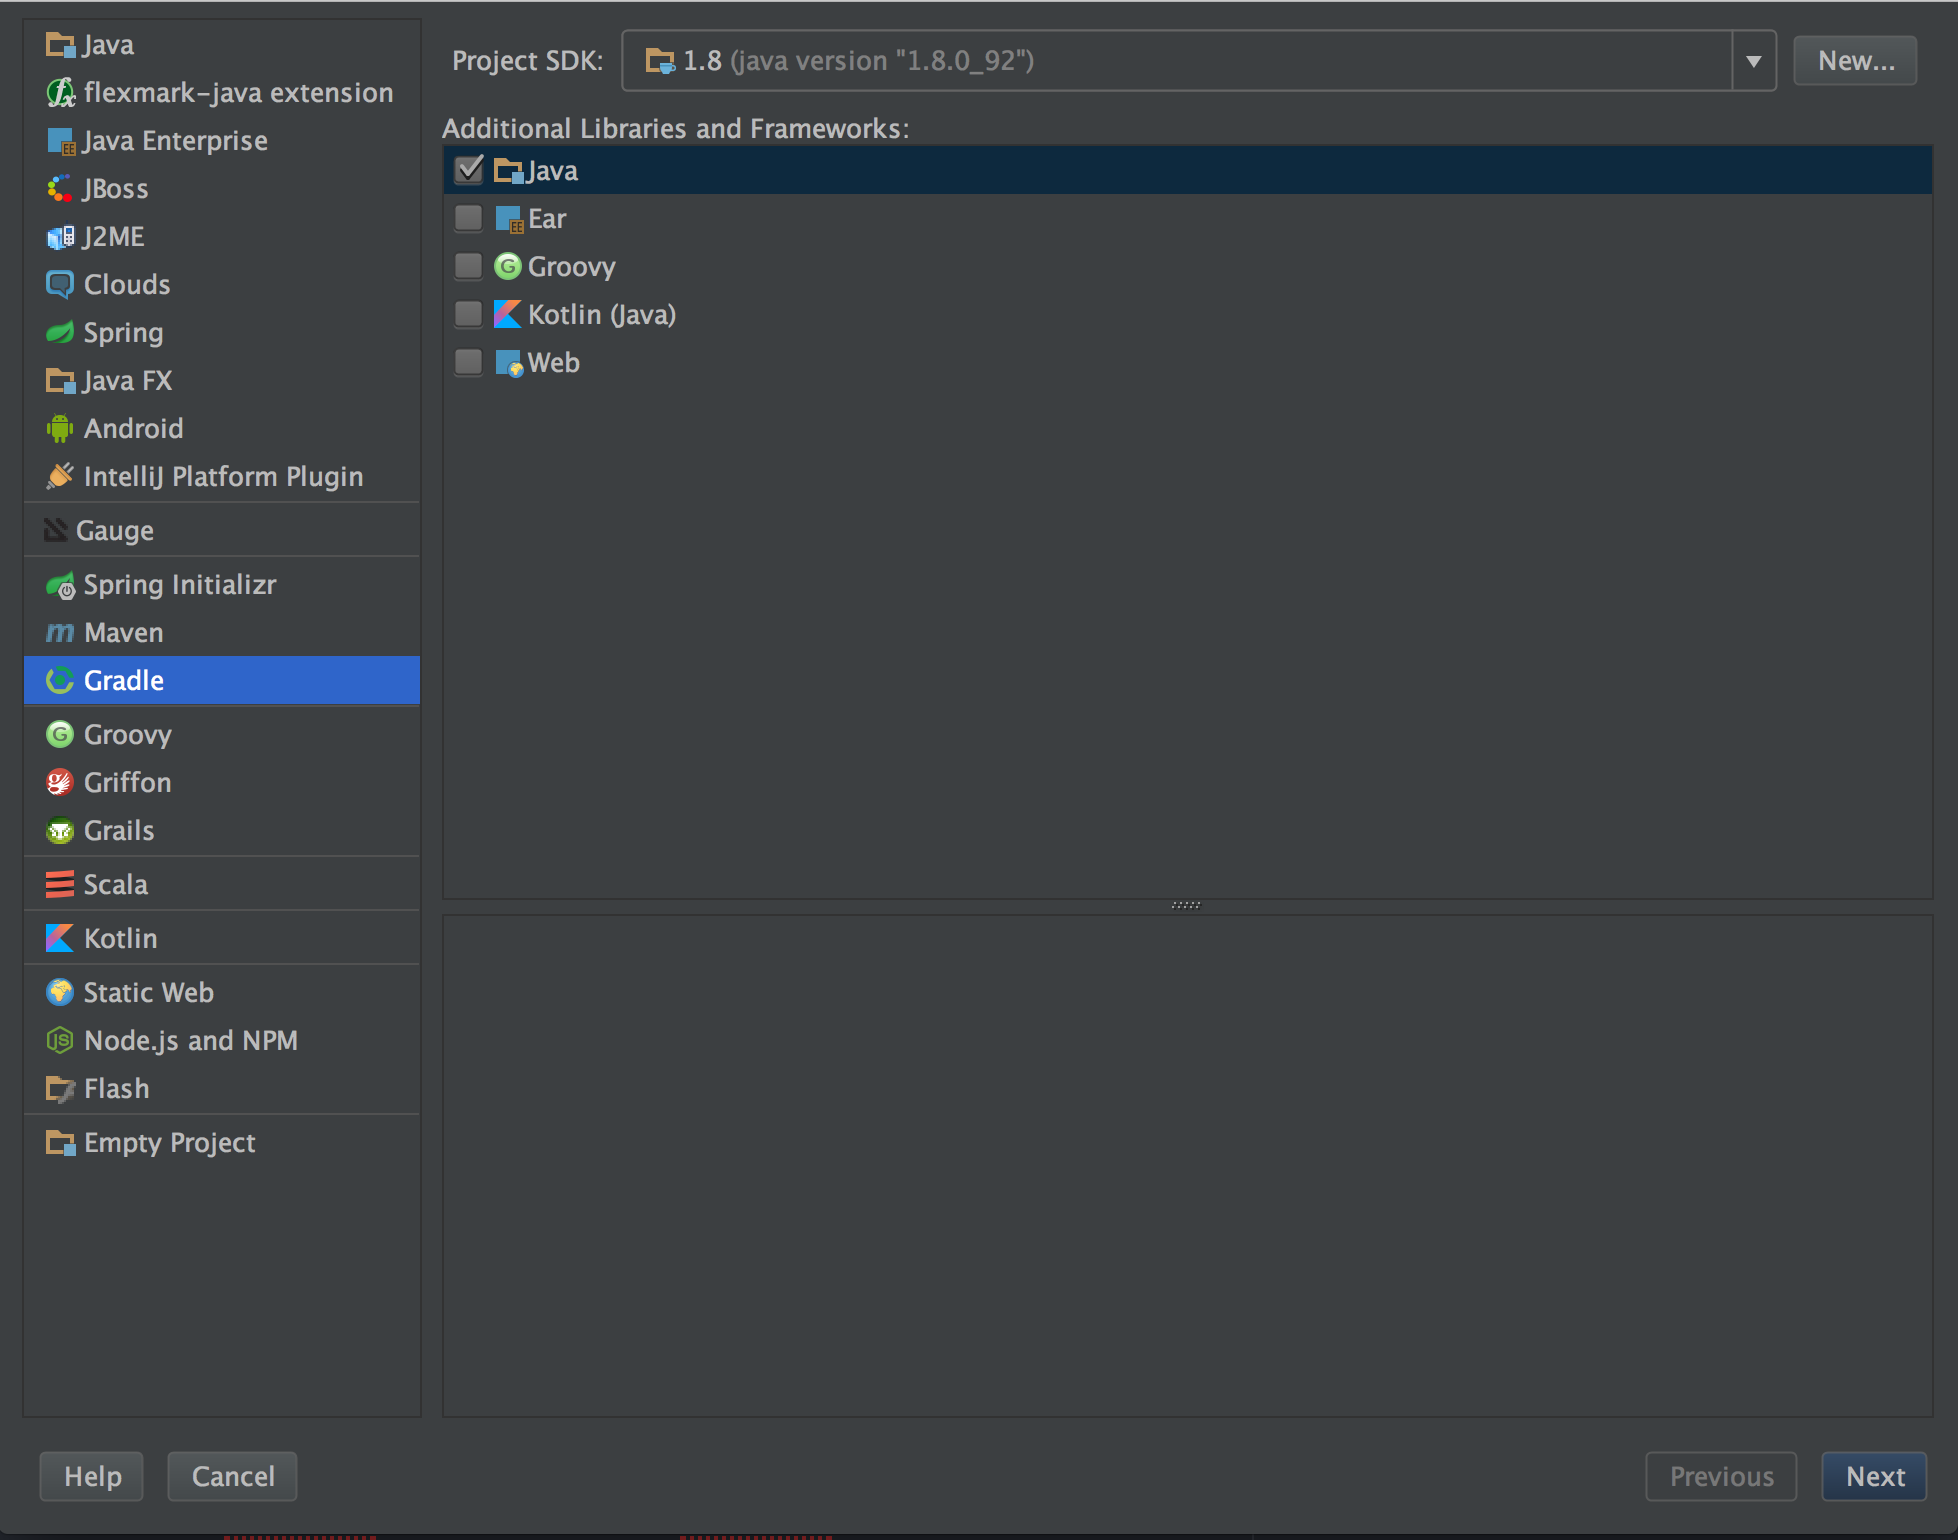Click the Java project type icon in sidebar
This screenshot has height=1540, width=1958.
(x=60, y=45)
